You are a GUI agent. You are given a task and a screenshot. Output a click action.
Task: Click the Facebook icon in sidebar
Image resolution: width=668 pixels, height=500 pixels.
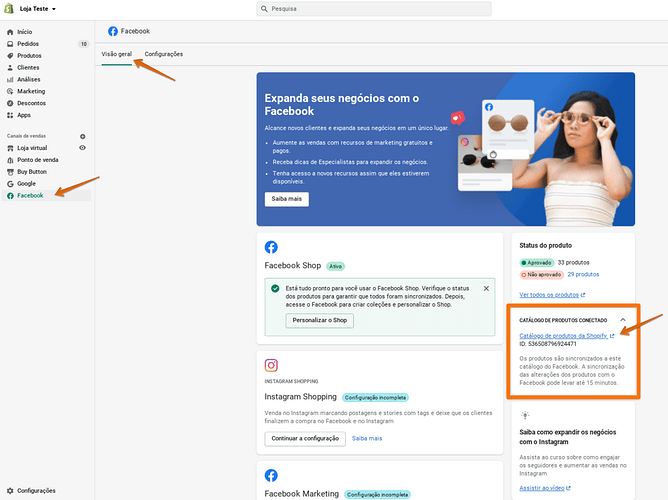tap(10, 196)
